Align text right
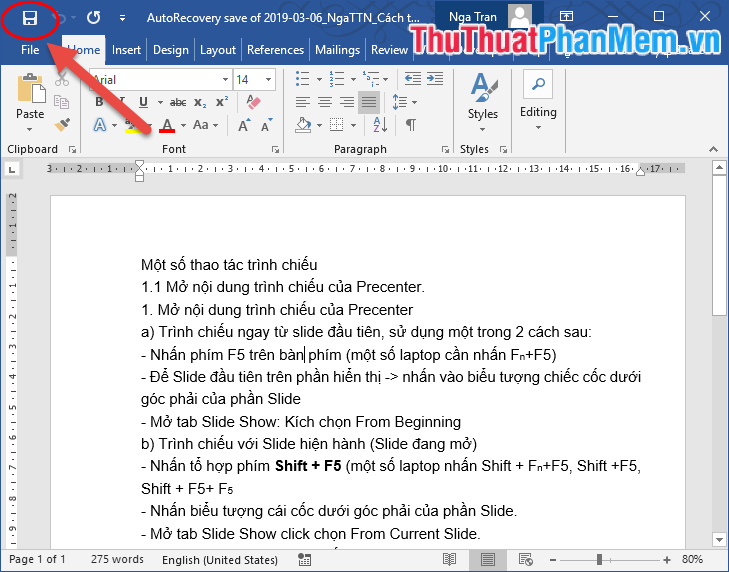The width and height of the screenshot is (729, 572). [x=347, y=102]
